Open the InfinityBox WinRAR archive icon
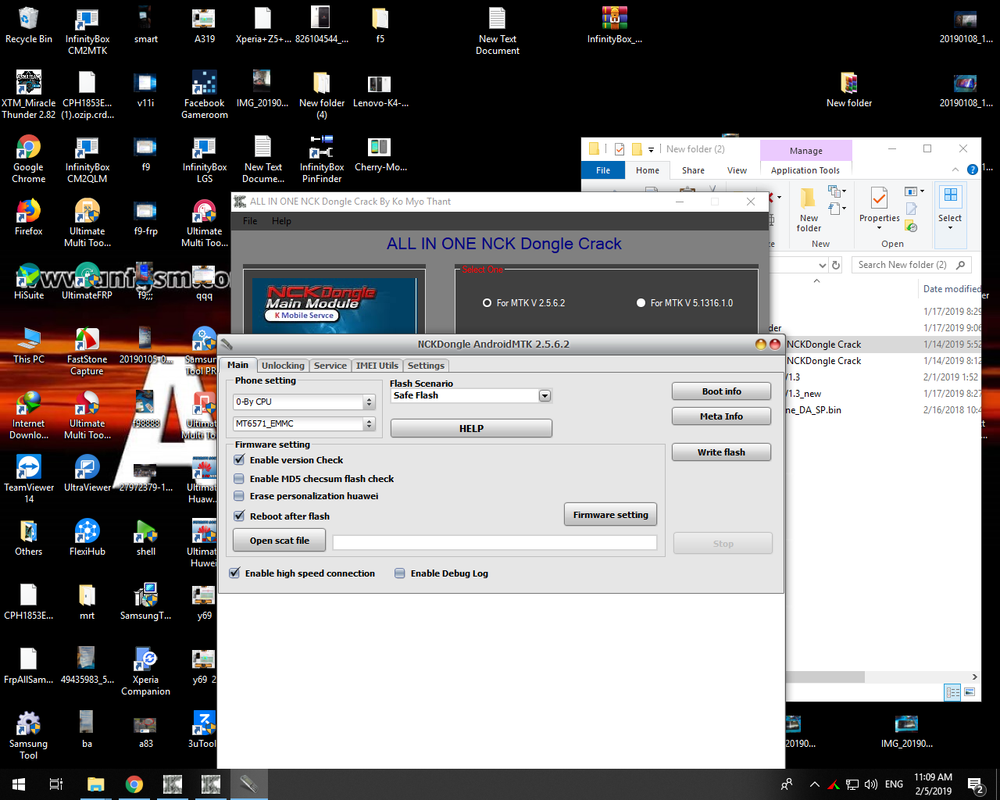The height and width of the screenshot is (800, 1000). (x=614, y=26)
